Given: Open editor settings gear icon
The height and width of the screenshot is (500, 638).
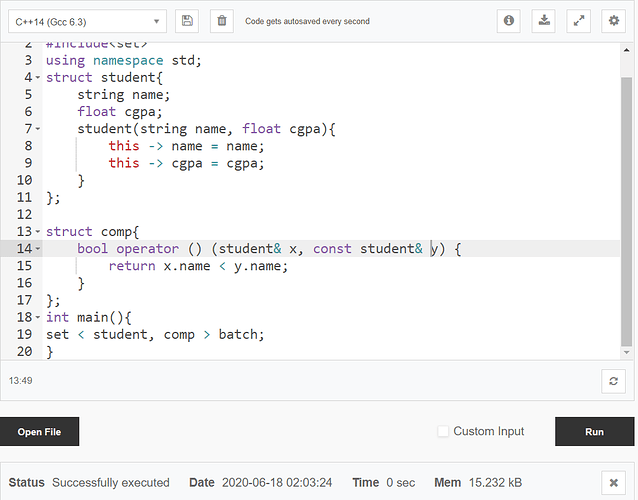Looking at the screenshot, I should click(x=614, y=21).
